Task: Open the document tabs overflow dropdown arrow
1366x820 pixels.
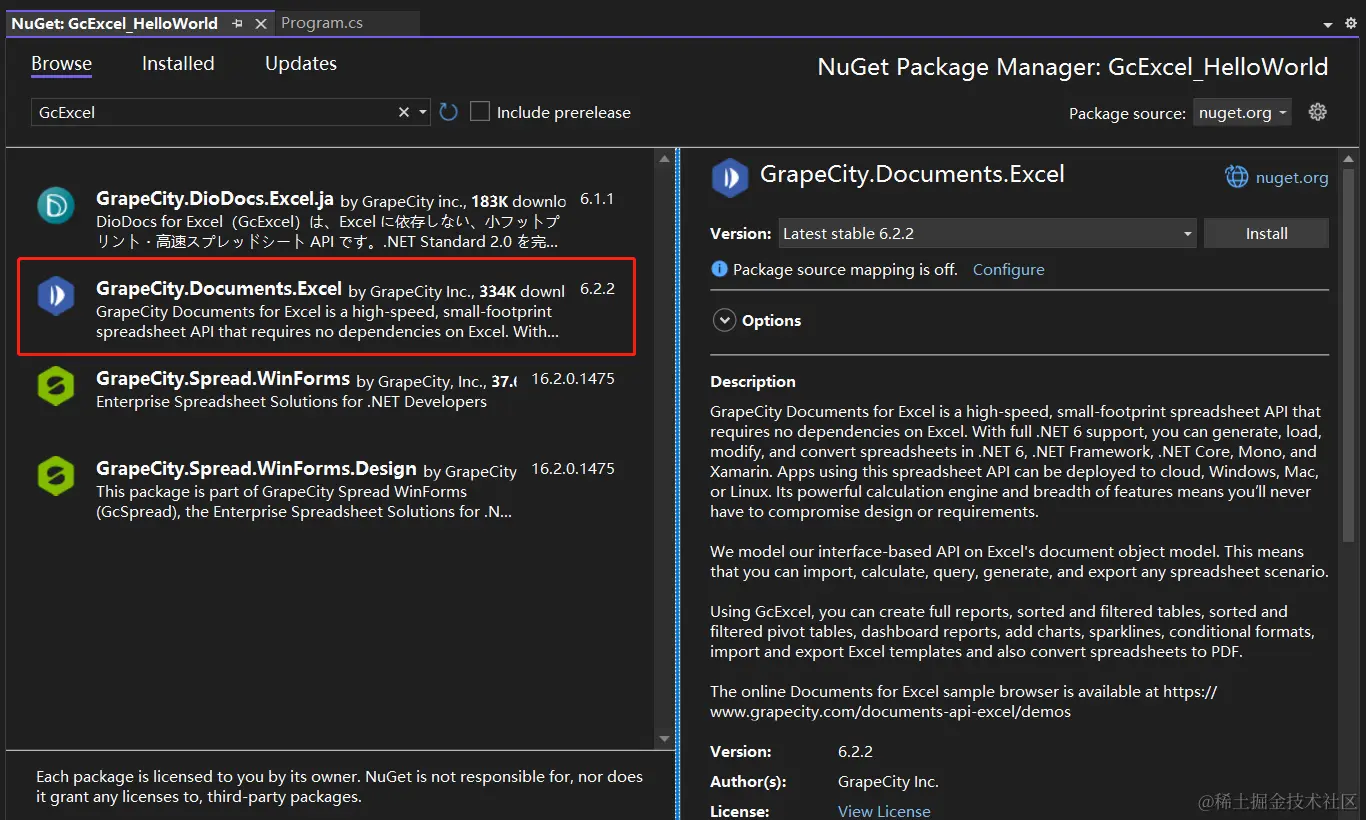Action: coord(1328,24)
